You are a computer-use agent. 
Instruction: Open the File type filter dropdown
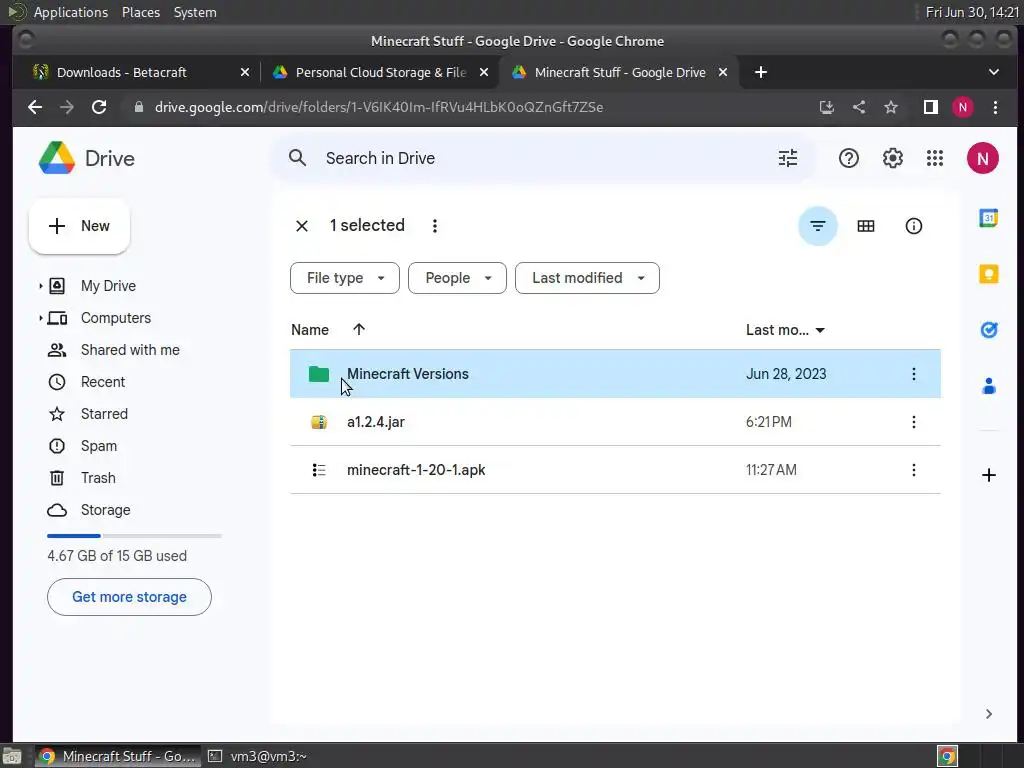344,278
